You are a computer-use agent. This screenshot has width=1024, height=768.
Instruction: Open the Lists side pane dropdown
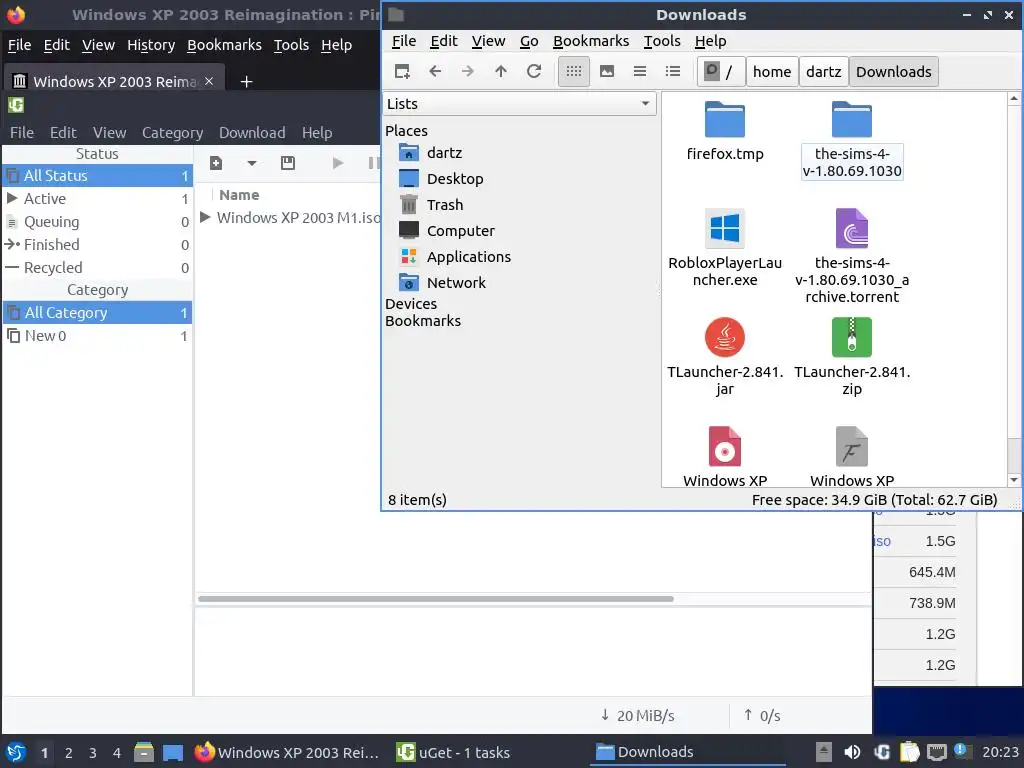(519, 104)
